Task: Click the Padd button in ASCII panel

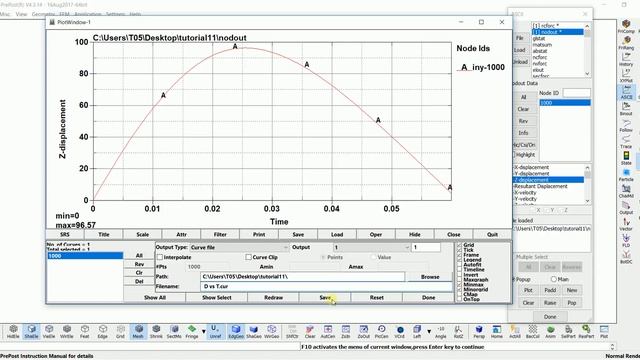Action: tap(550, 290)
